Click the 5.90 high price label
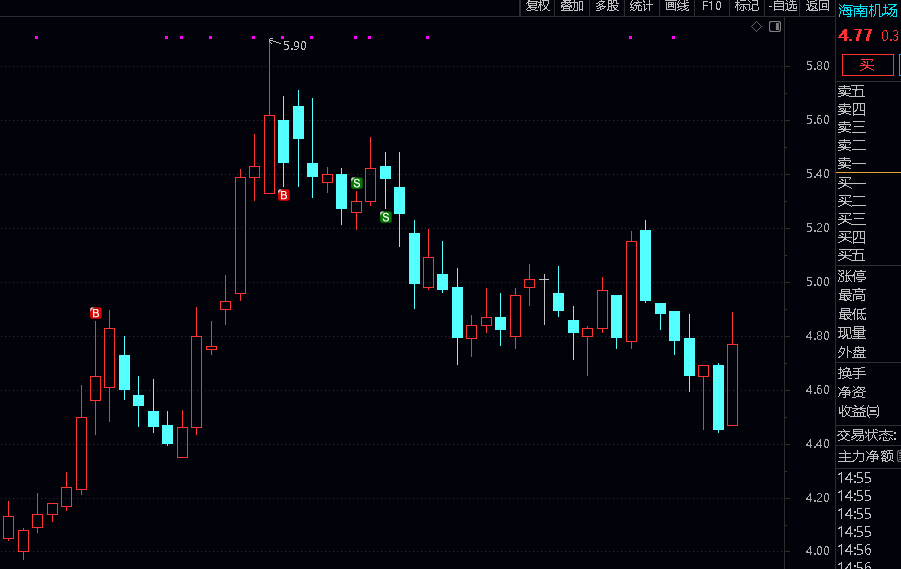 (295, 46)
